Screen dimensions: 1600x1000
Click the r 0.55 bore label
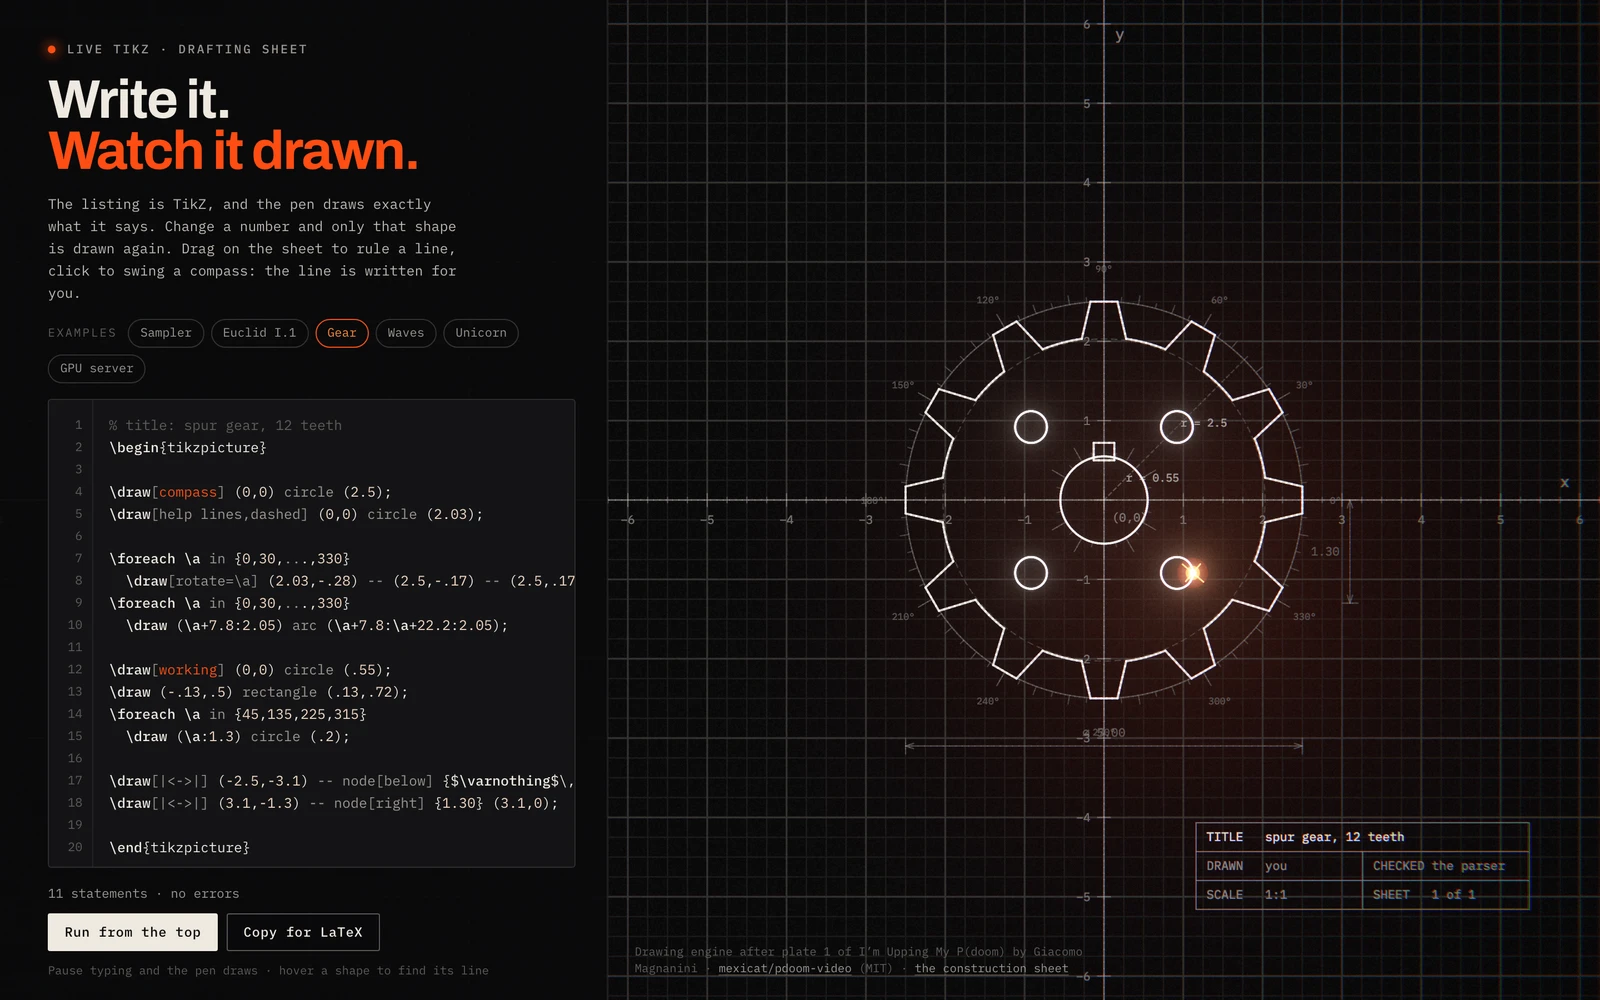click(x=1152, y=478)
